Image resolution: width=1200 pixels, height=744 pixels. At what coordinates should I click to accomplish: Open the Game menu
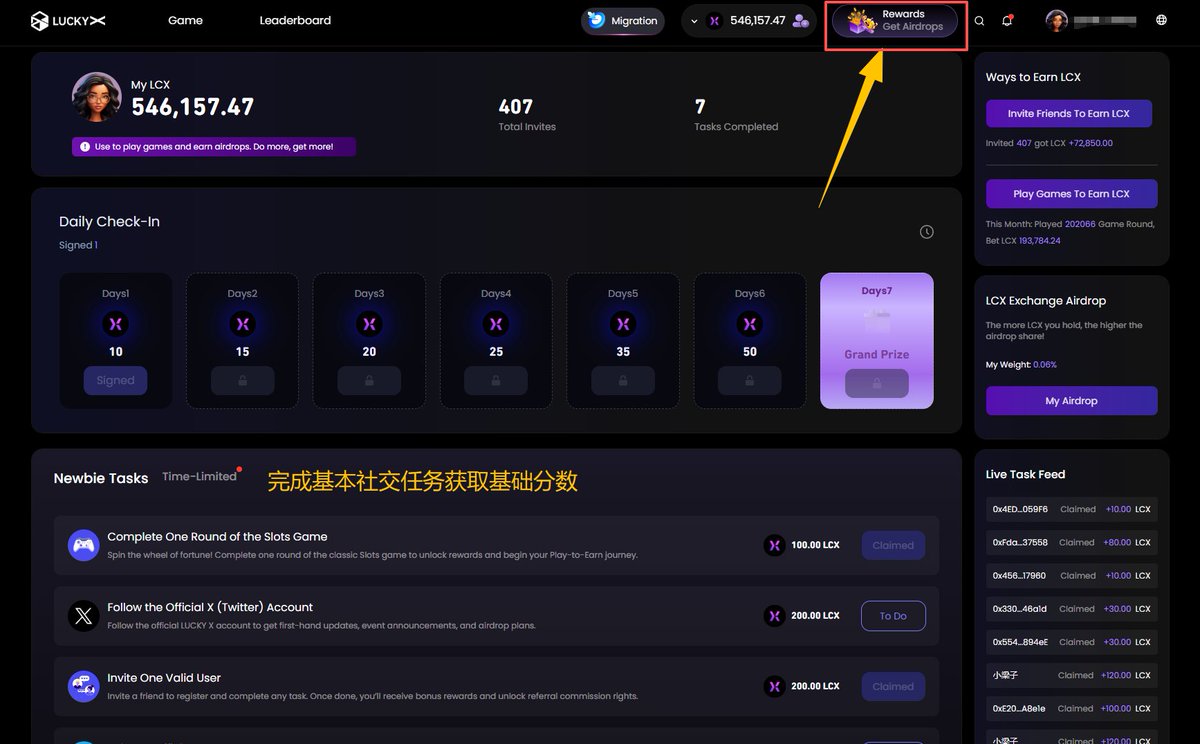(185, 20)
